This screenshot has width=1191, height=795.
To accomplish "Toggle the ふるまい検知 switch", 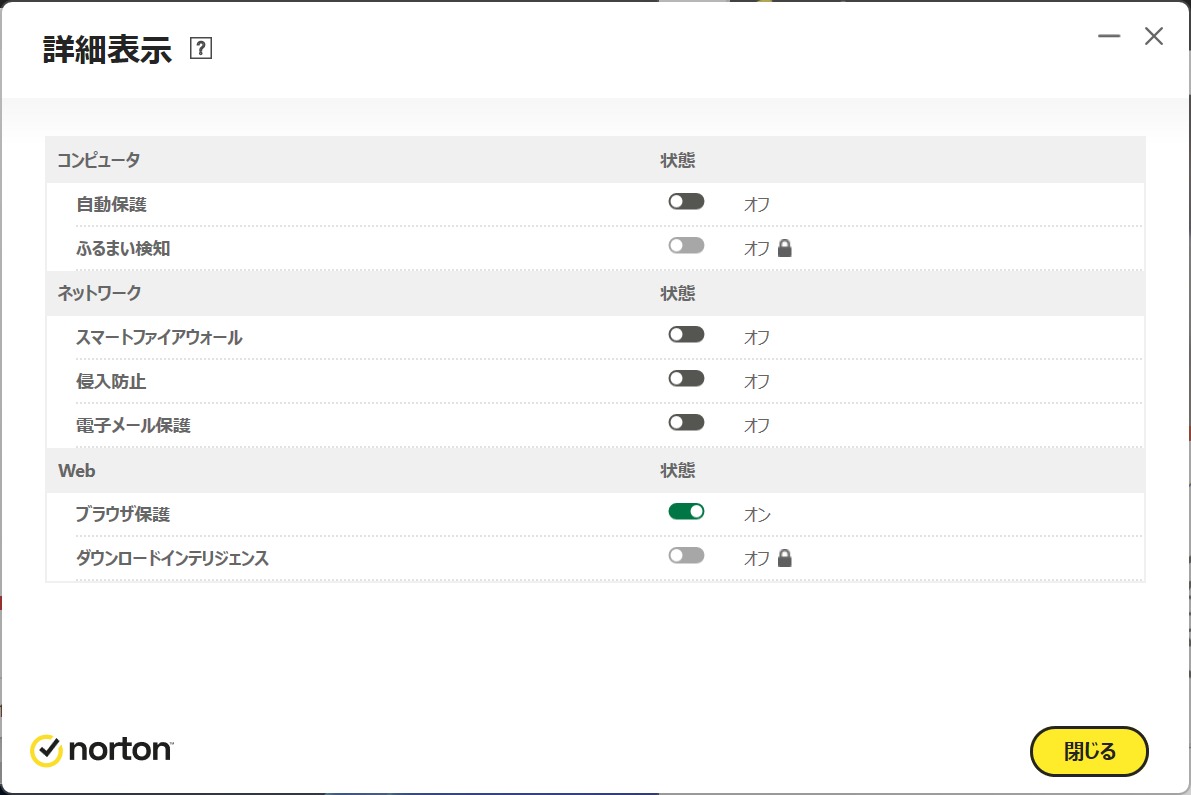I will point(686,246).
